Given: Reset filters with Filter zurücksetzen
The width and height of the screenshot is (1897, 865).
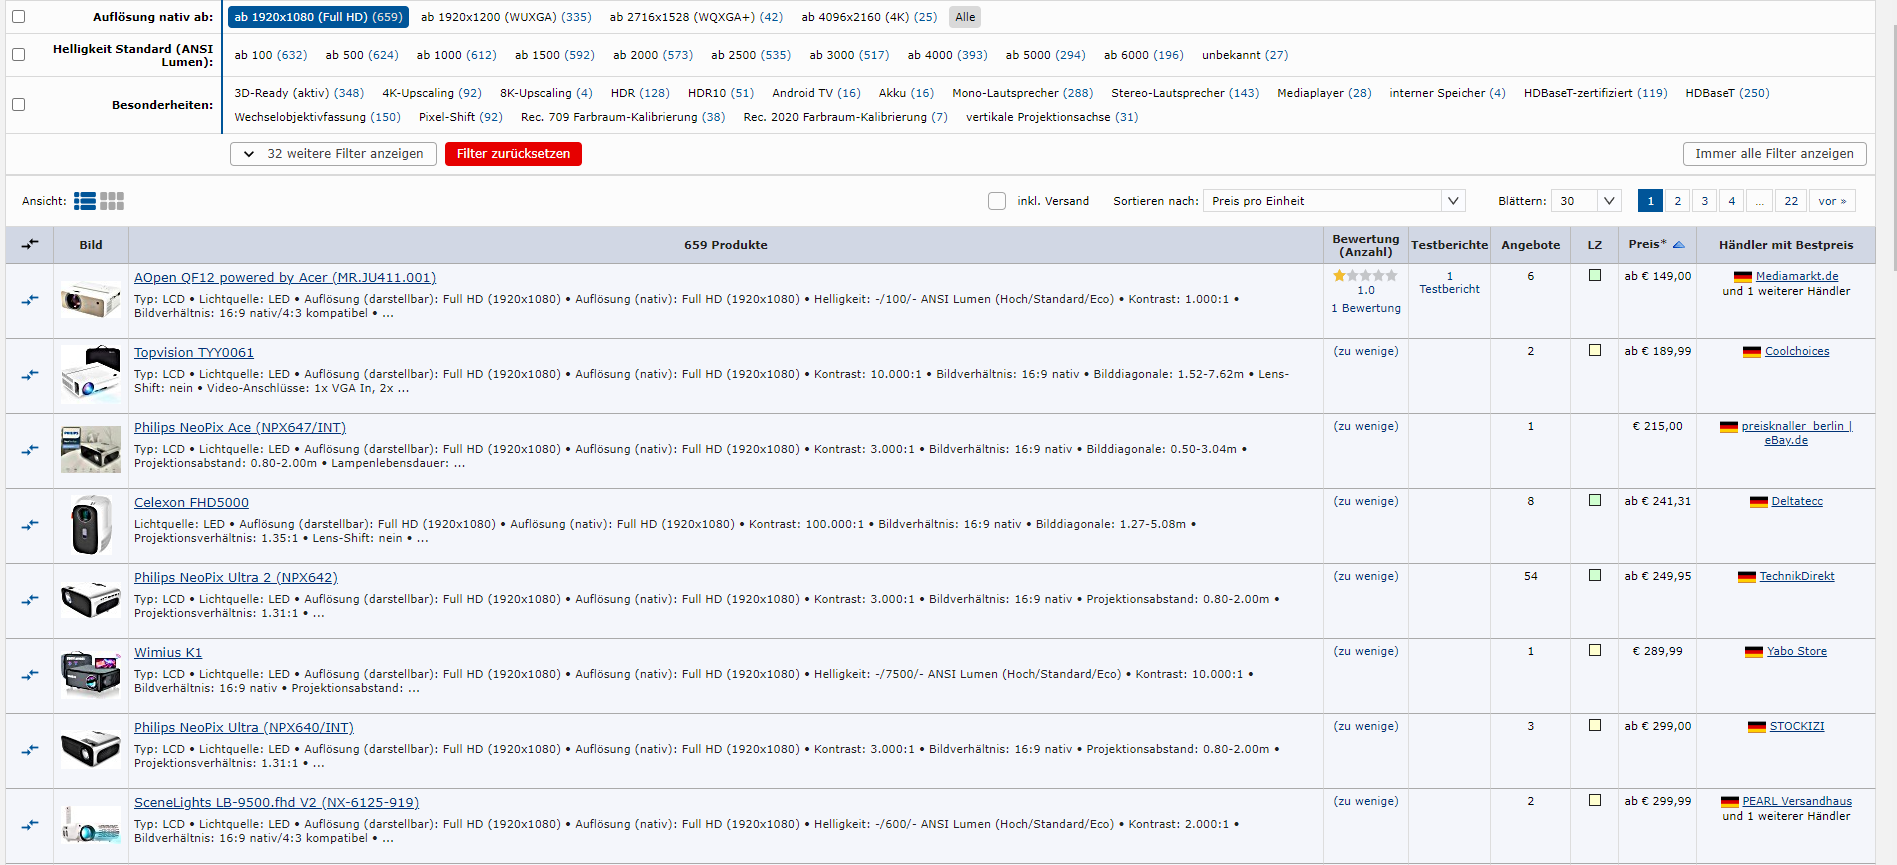Looking at the screenshot, I should (x=513, y=154).
